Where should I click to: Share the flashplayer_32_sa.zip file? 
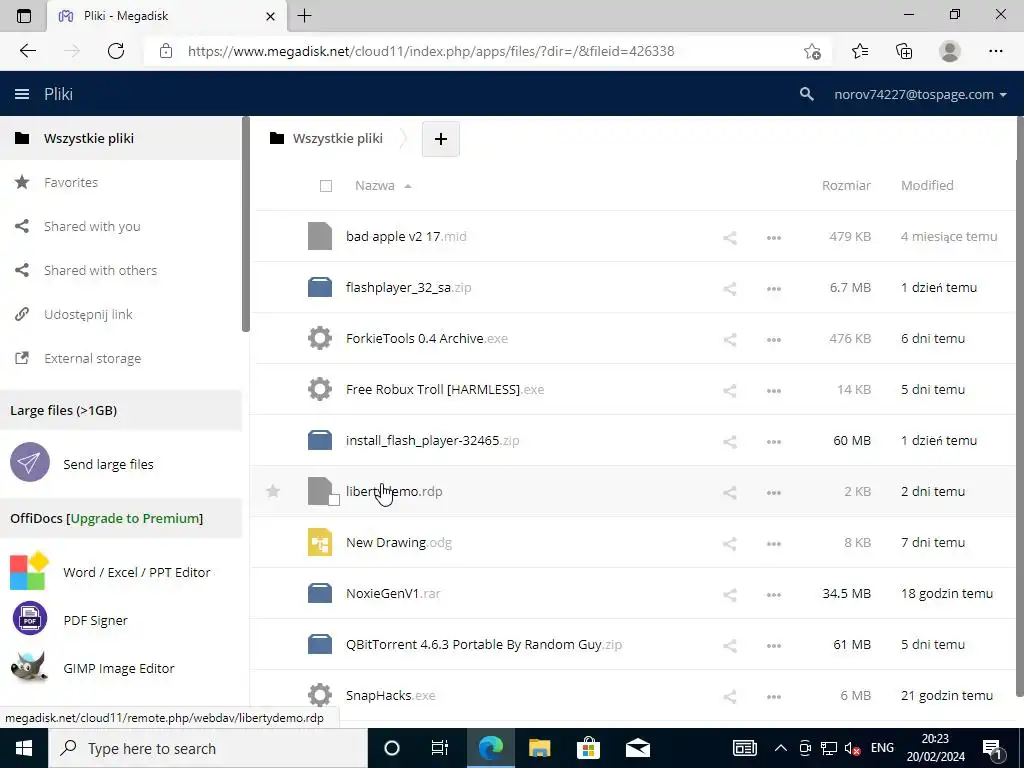pos(730,289)
